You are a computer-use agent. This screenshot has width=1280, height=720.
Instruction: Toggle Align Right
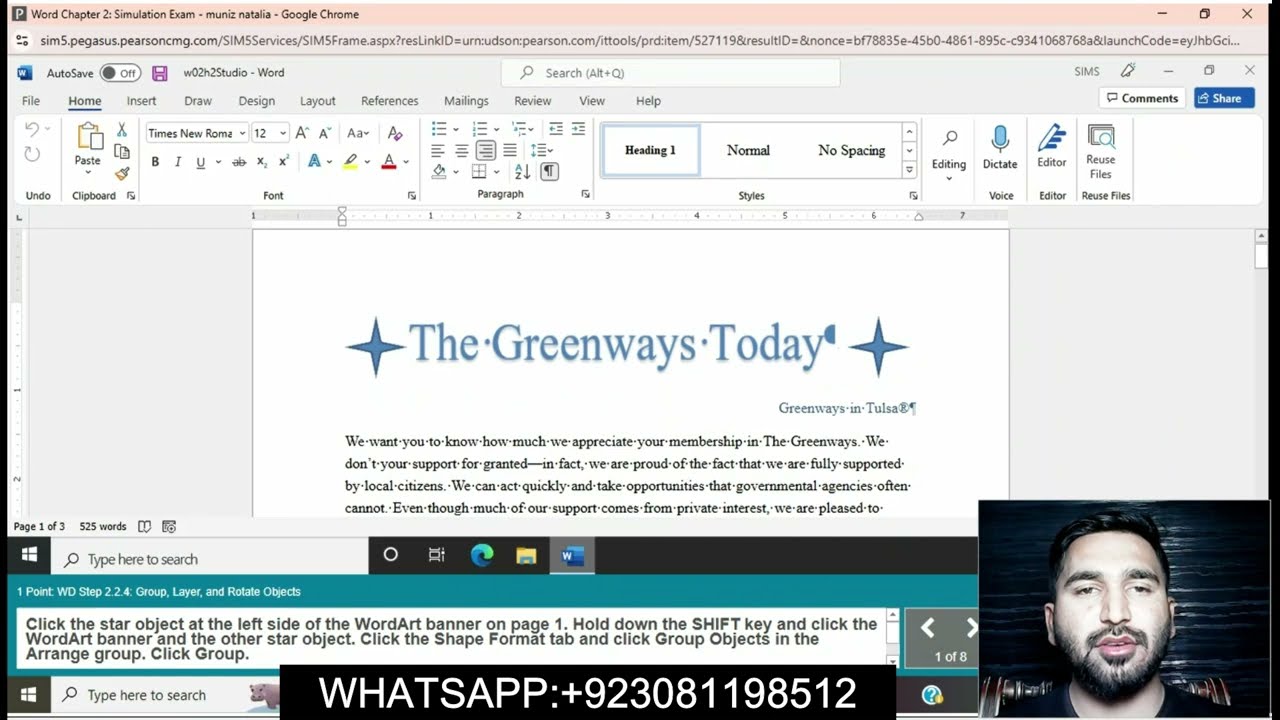[485, 151]
